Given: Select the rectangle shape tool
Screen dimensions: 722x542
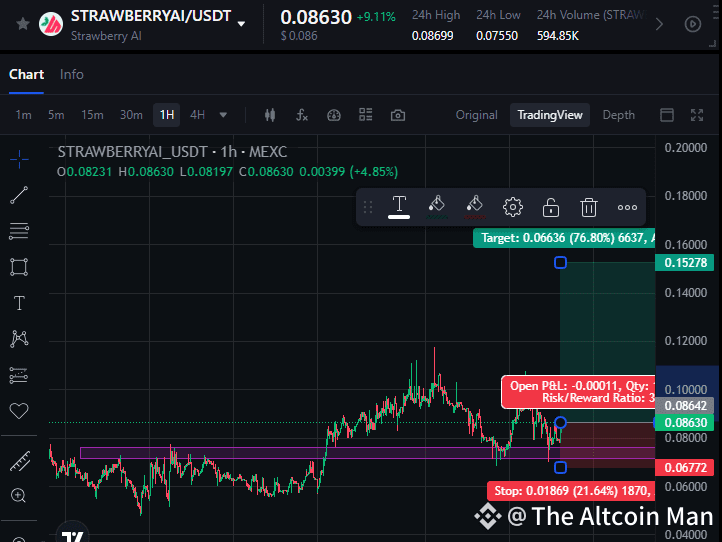Looking at the screenshot, I should coord(19,267).
